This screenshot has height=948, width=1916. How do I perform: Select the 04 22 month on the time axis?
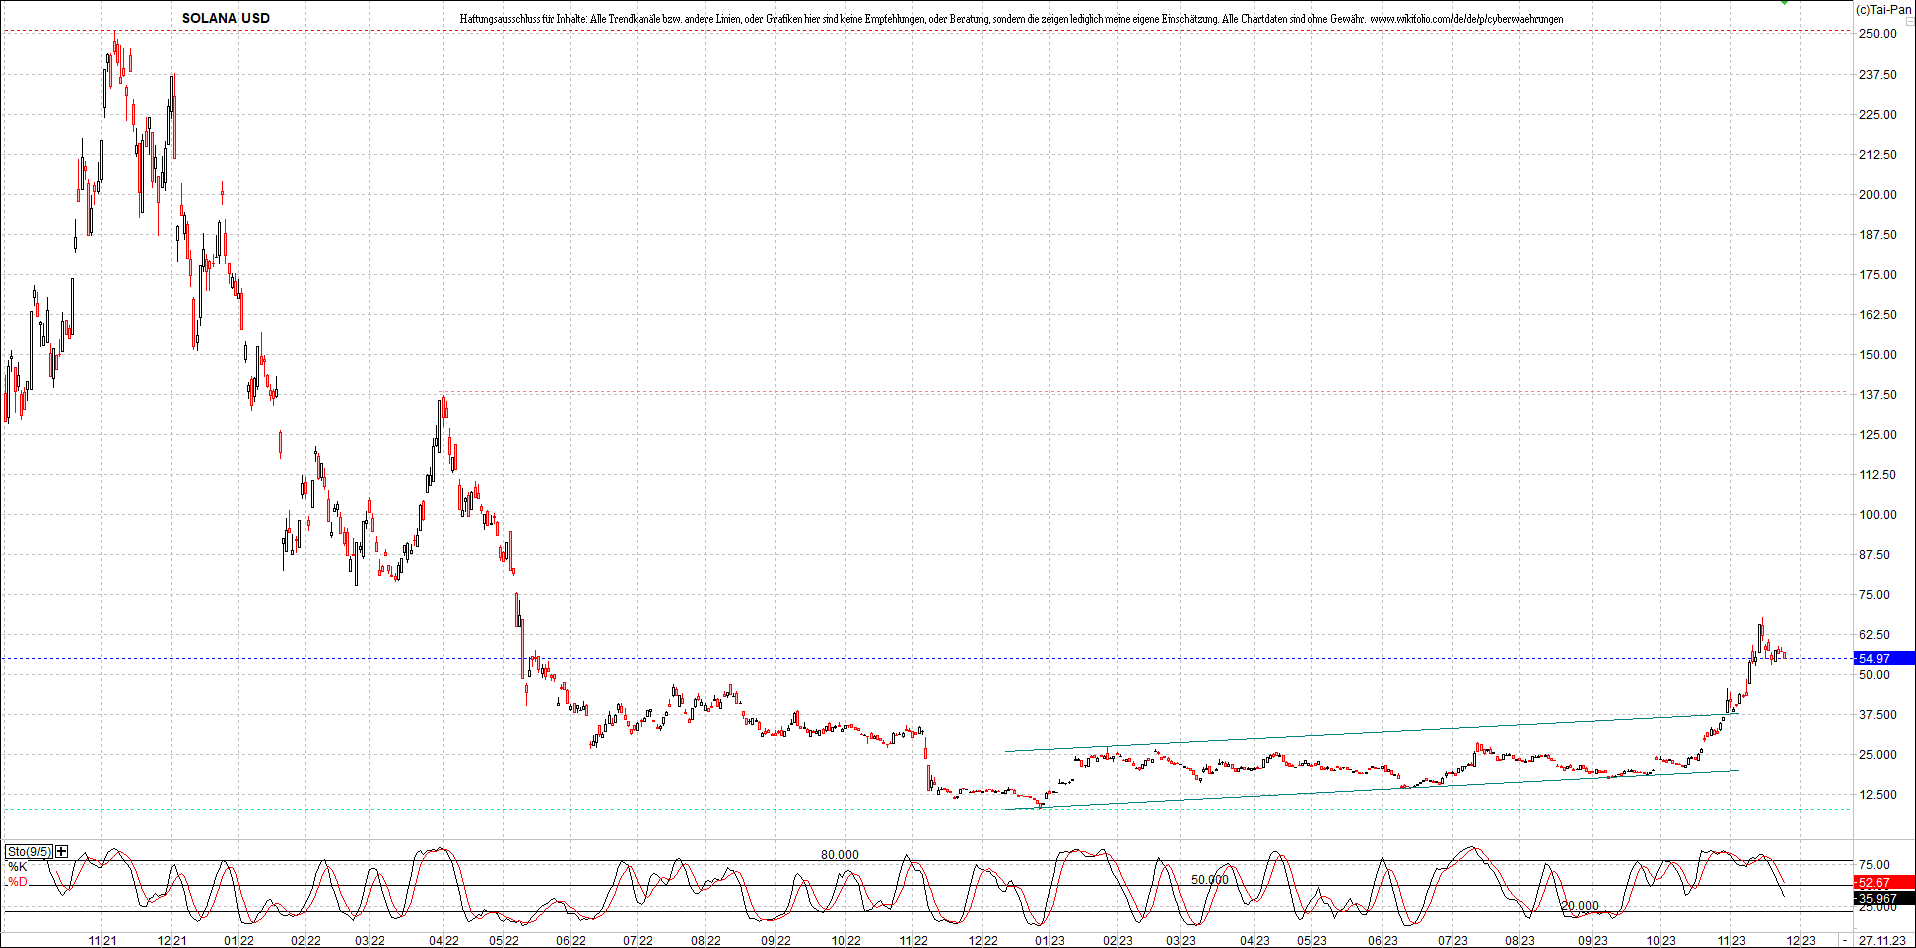tap(443, 940)
